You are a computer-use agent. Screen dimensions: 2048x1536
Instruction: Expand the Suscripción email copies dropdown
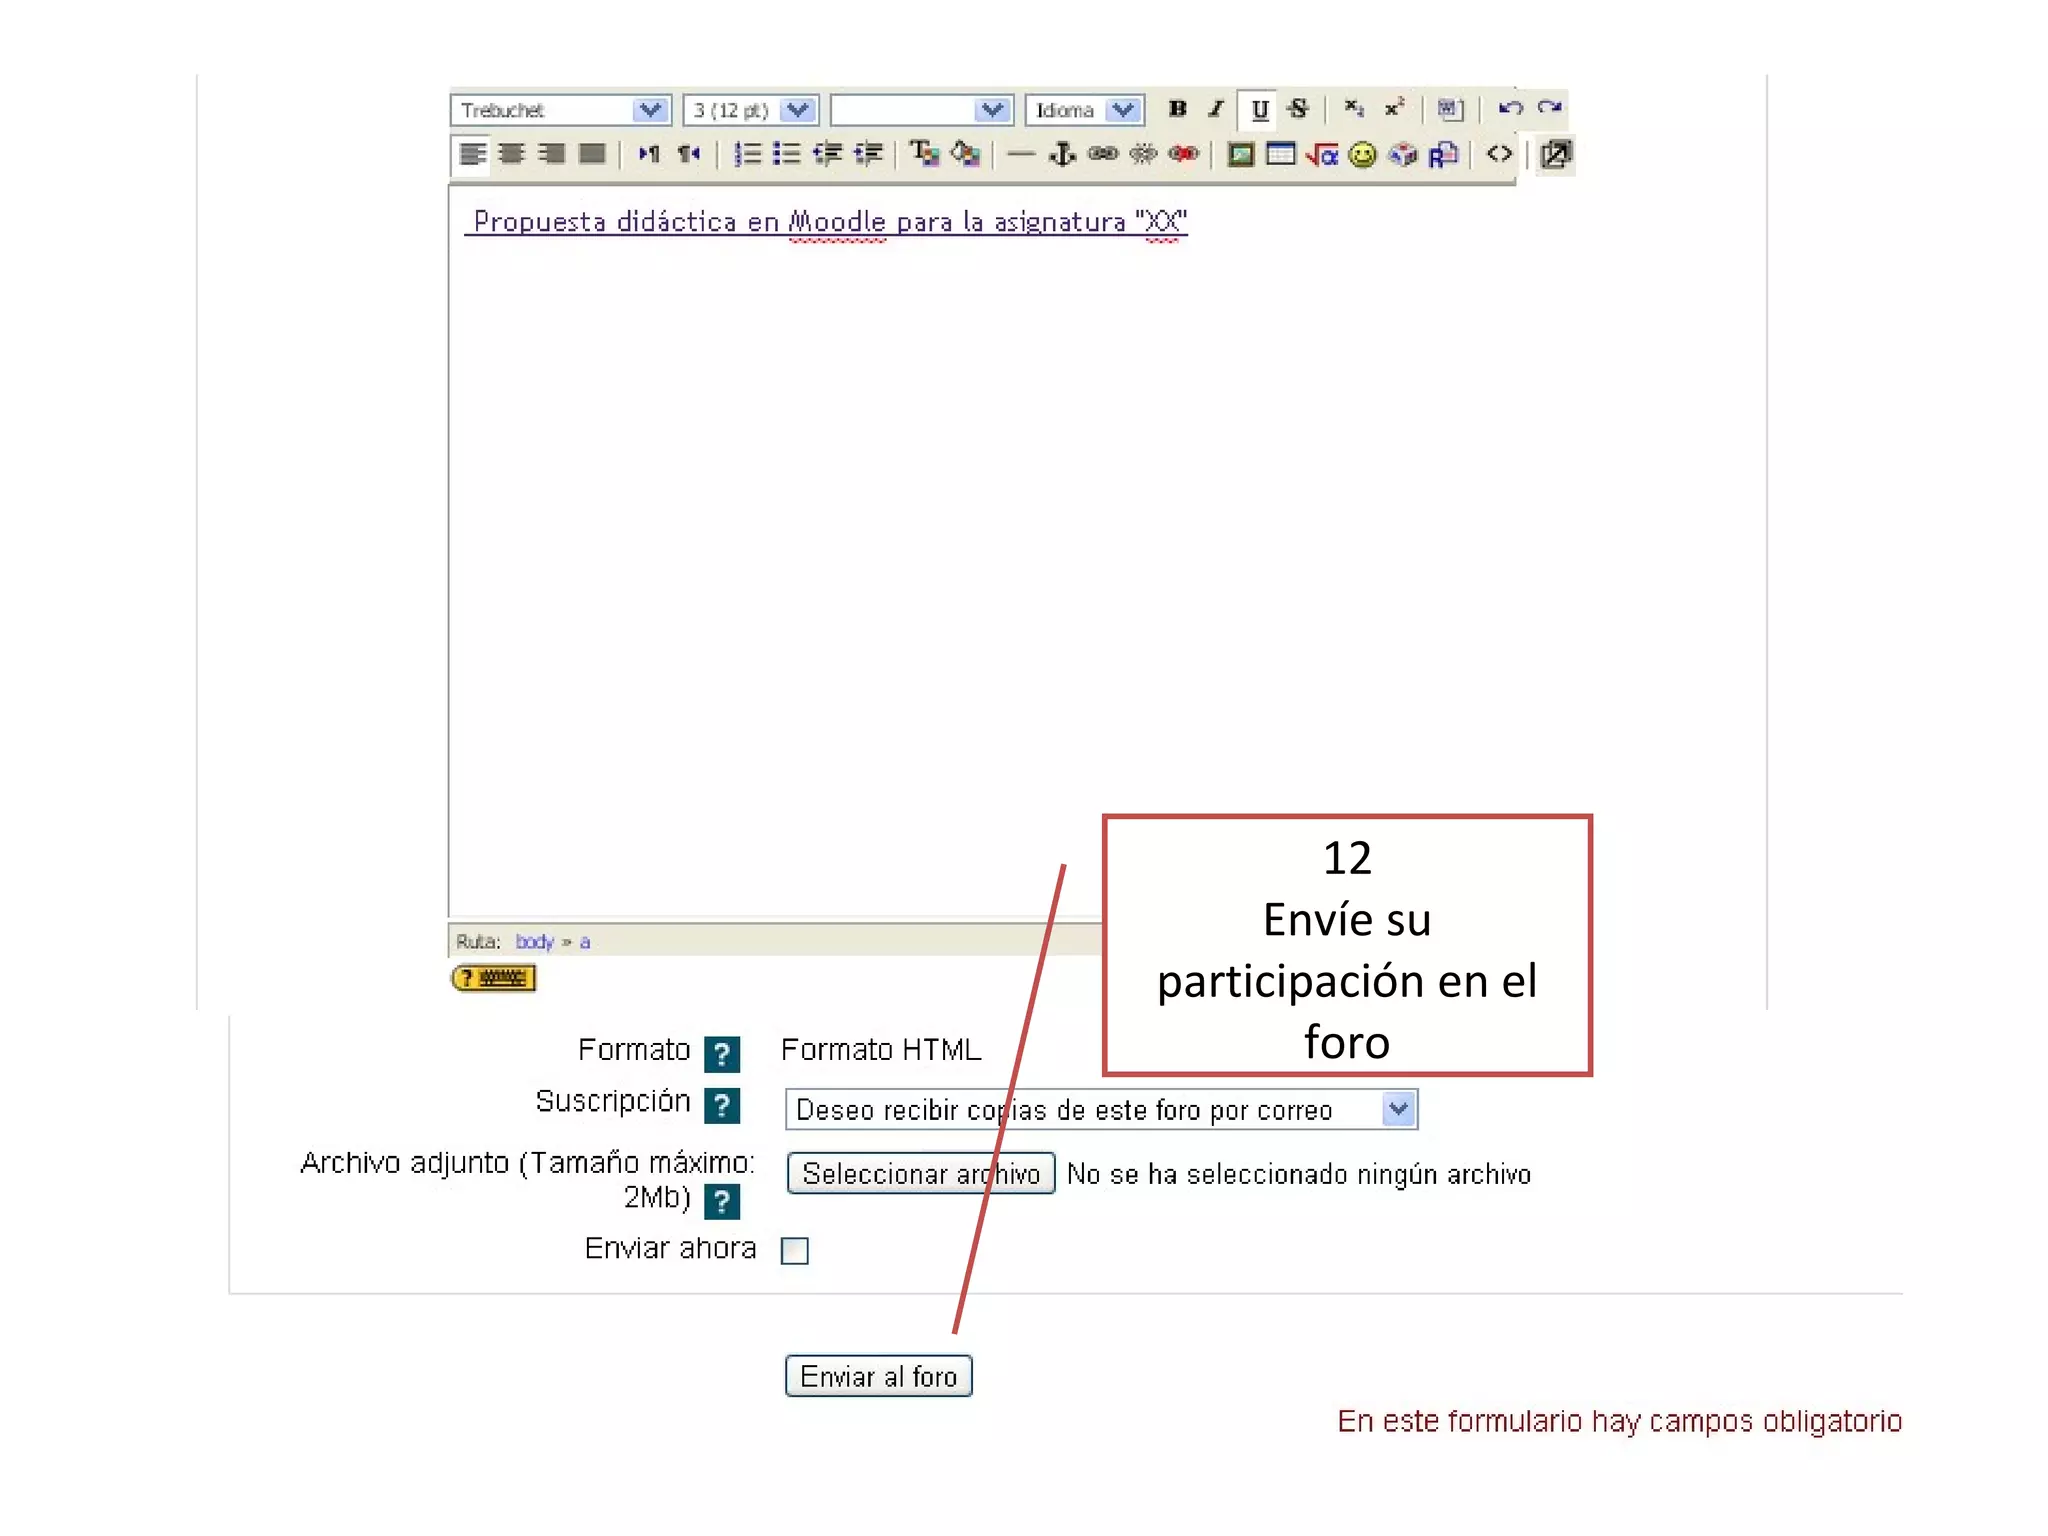point(1398,1109)
